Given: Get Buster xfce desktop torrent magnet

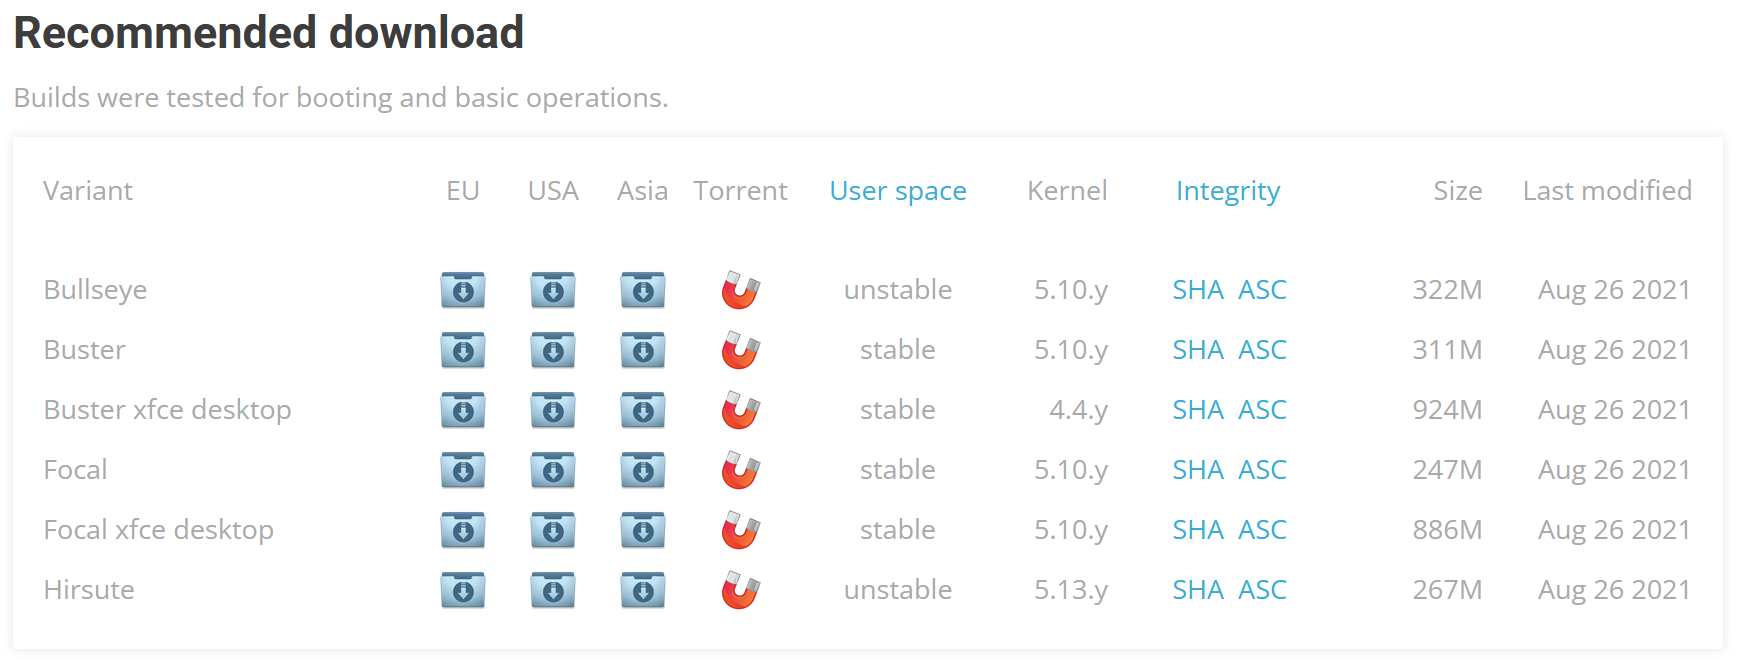Looking at the screenshot, I should pyautogui.click(x=741, y=410).
